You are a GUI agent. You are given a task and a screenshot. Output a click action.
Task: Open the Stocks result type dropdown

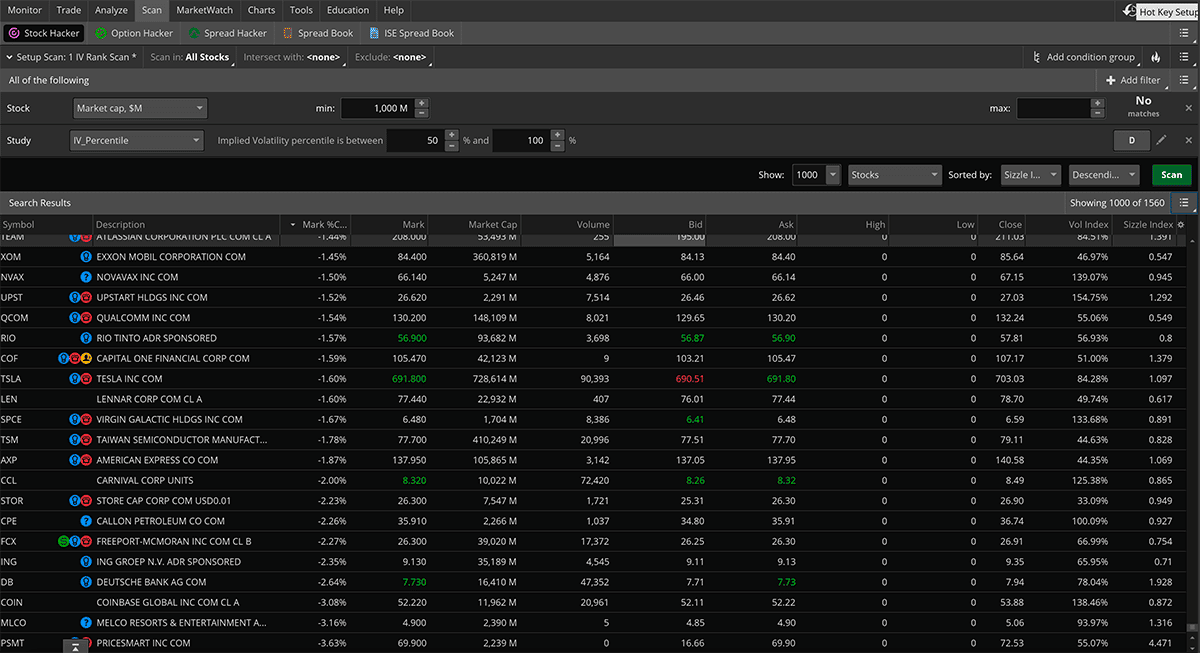[894, 175]
